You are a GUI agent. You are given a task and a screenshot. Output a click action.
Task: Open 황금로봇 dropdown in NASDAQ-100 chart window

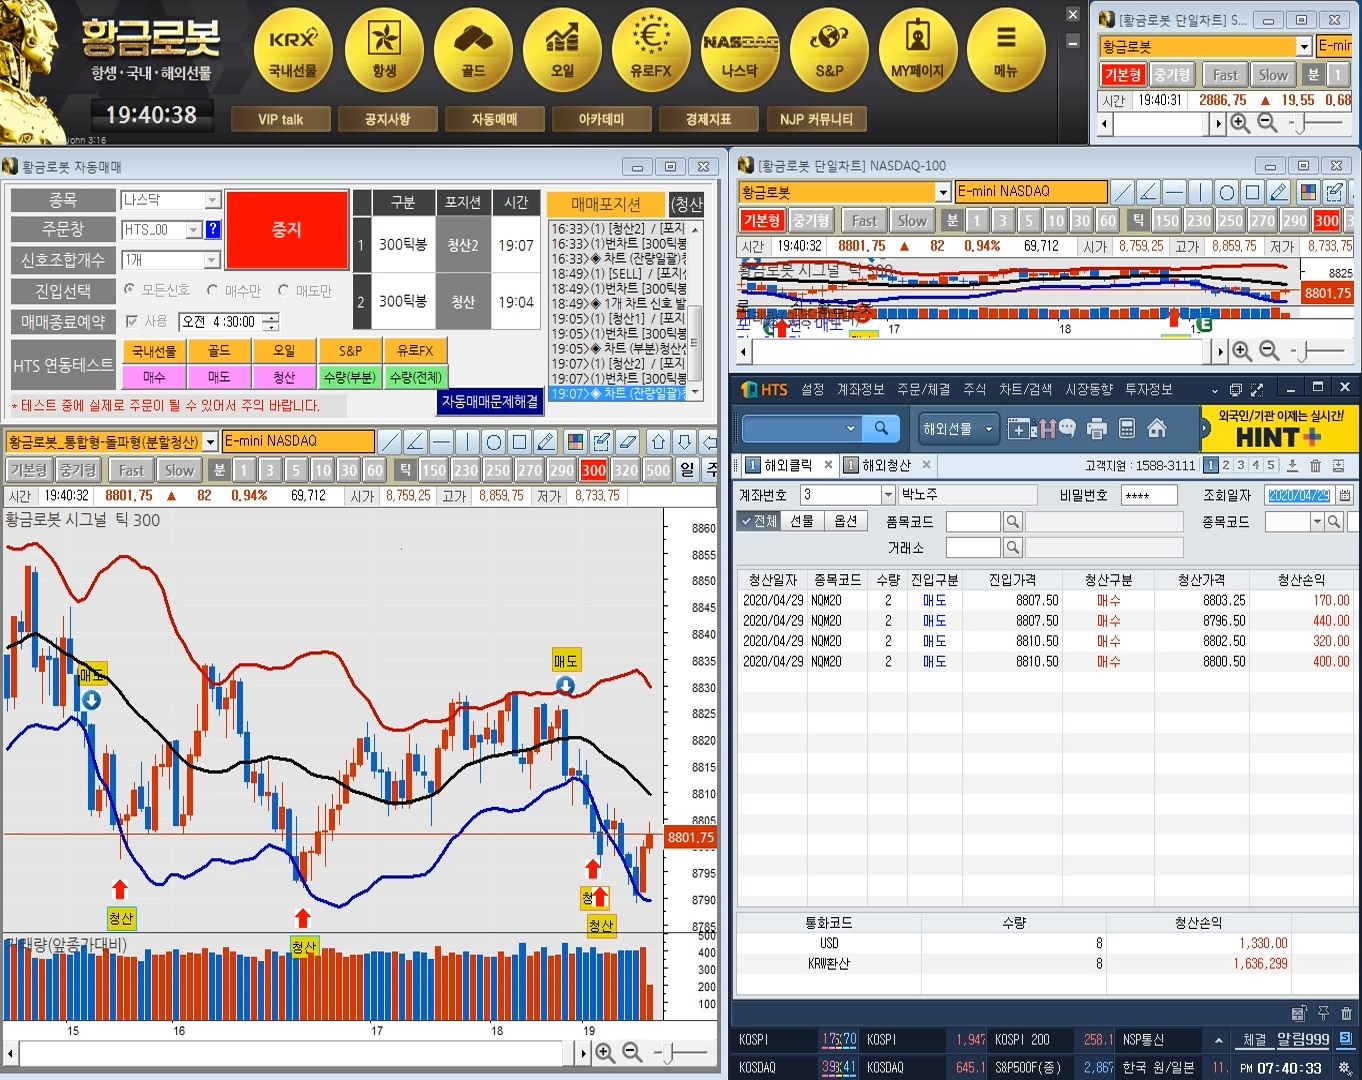[x=942, y=192]
